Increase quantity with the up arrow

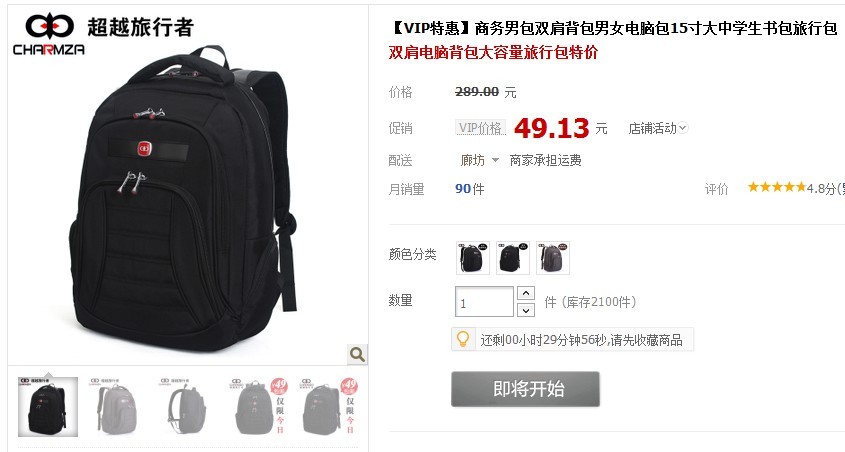pyautogui.click(x=526, y=293)
